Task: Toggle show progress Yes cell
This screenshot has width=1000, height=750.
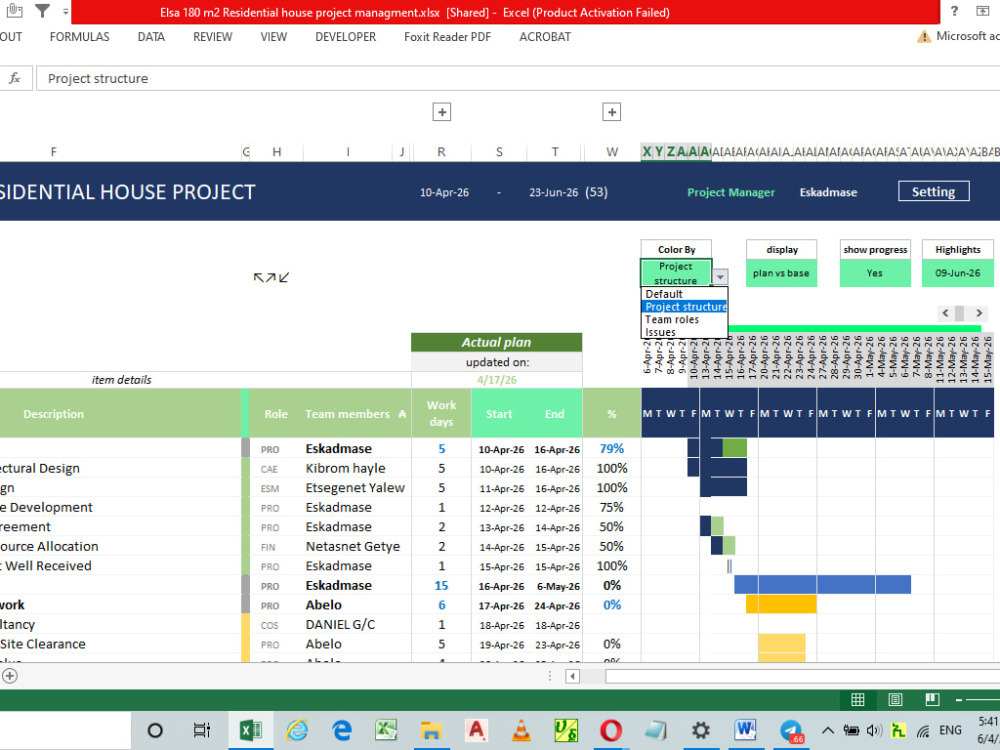Action: pyautogui.click(x=874, y=273)
